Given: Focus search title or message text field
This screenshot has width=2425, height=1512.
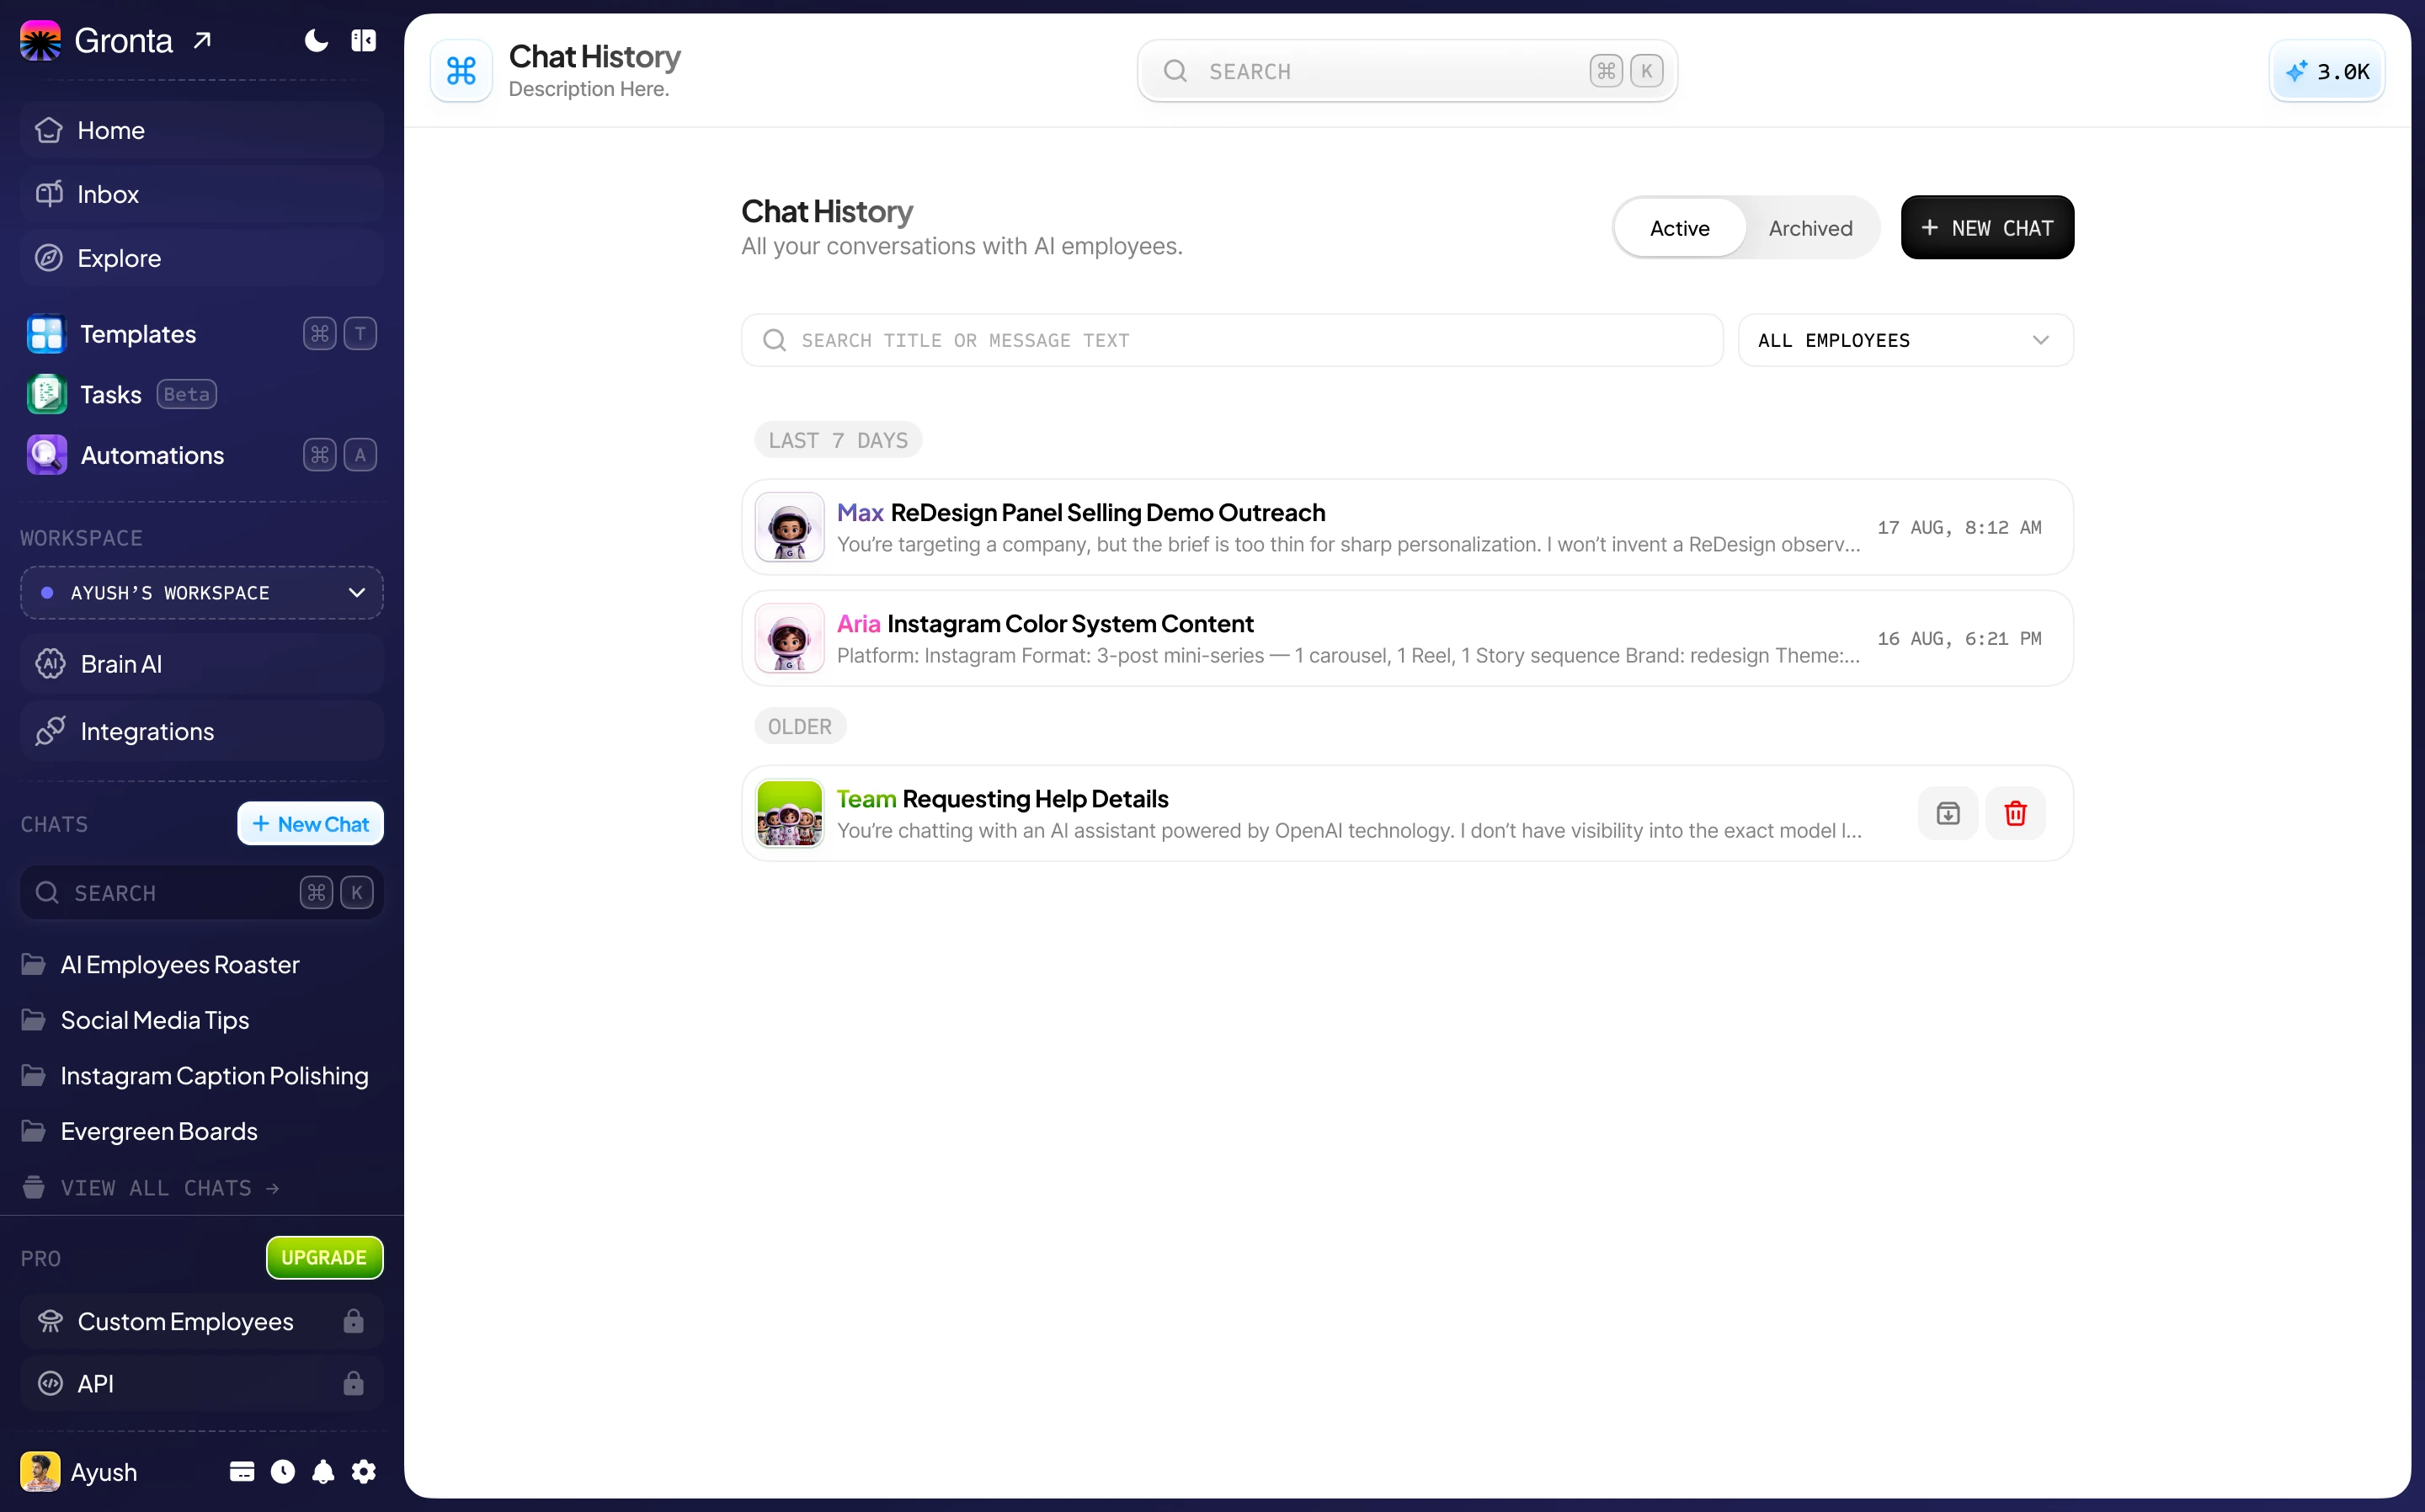Looking at the screenshot, I should coord(1232,340).
